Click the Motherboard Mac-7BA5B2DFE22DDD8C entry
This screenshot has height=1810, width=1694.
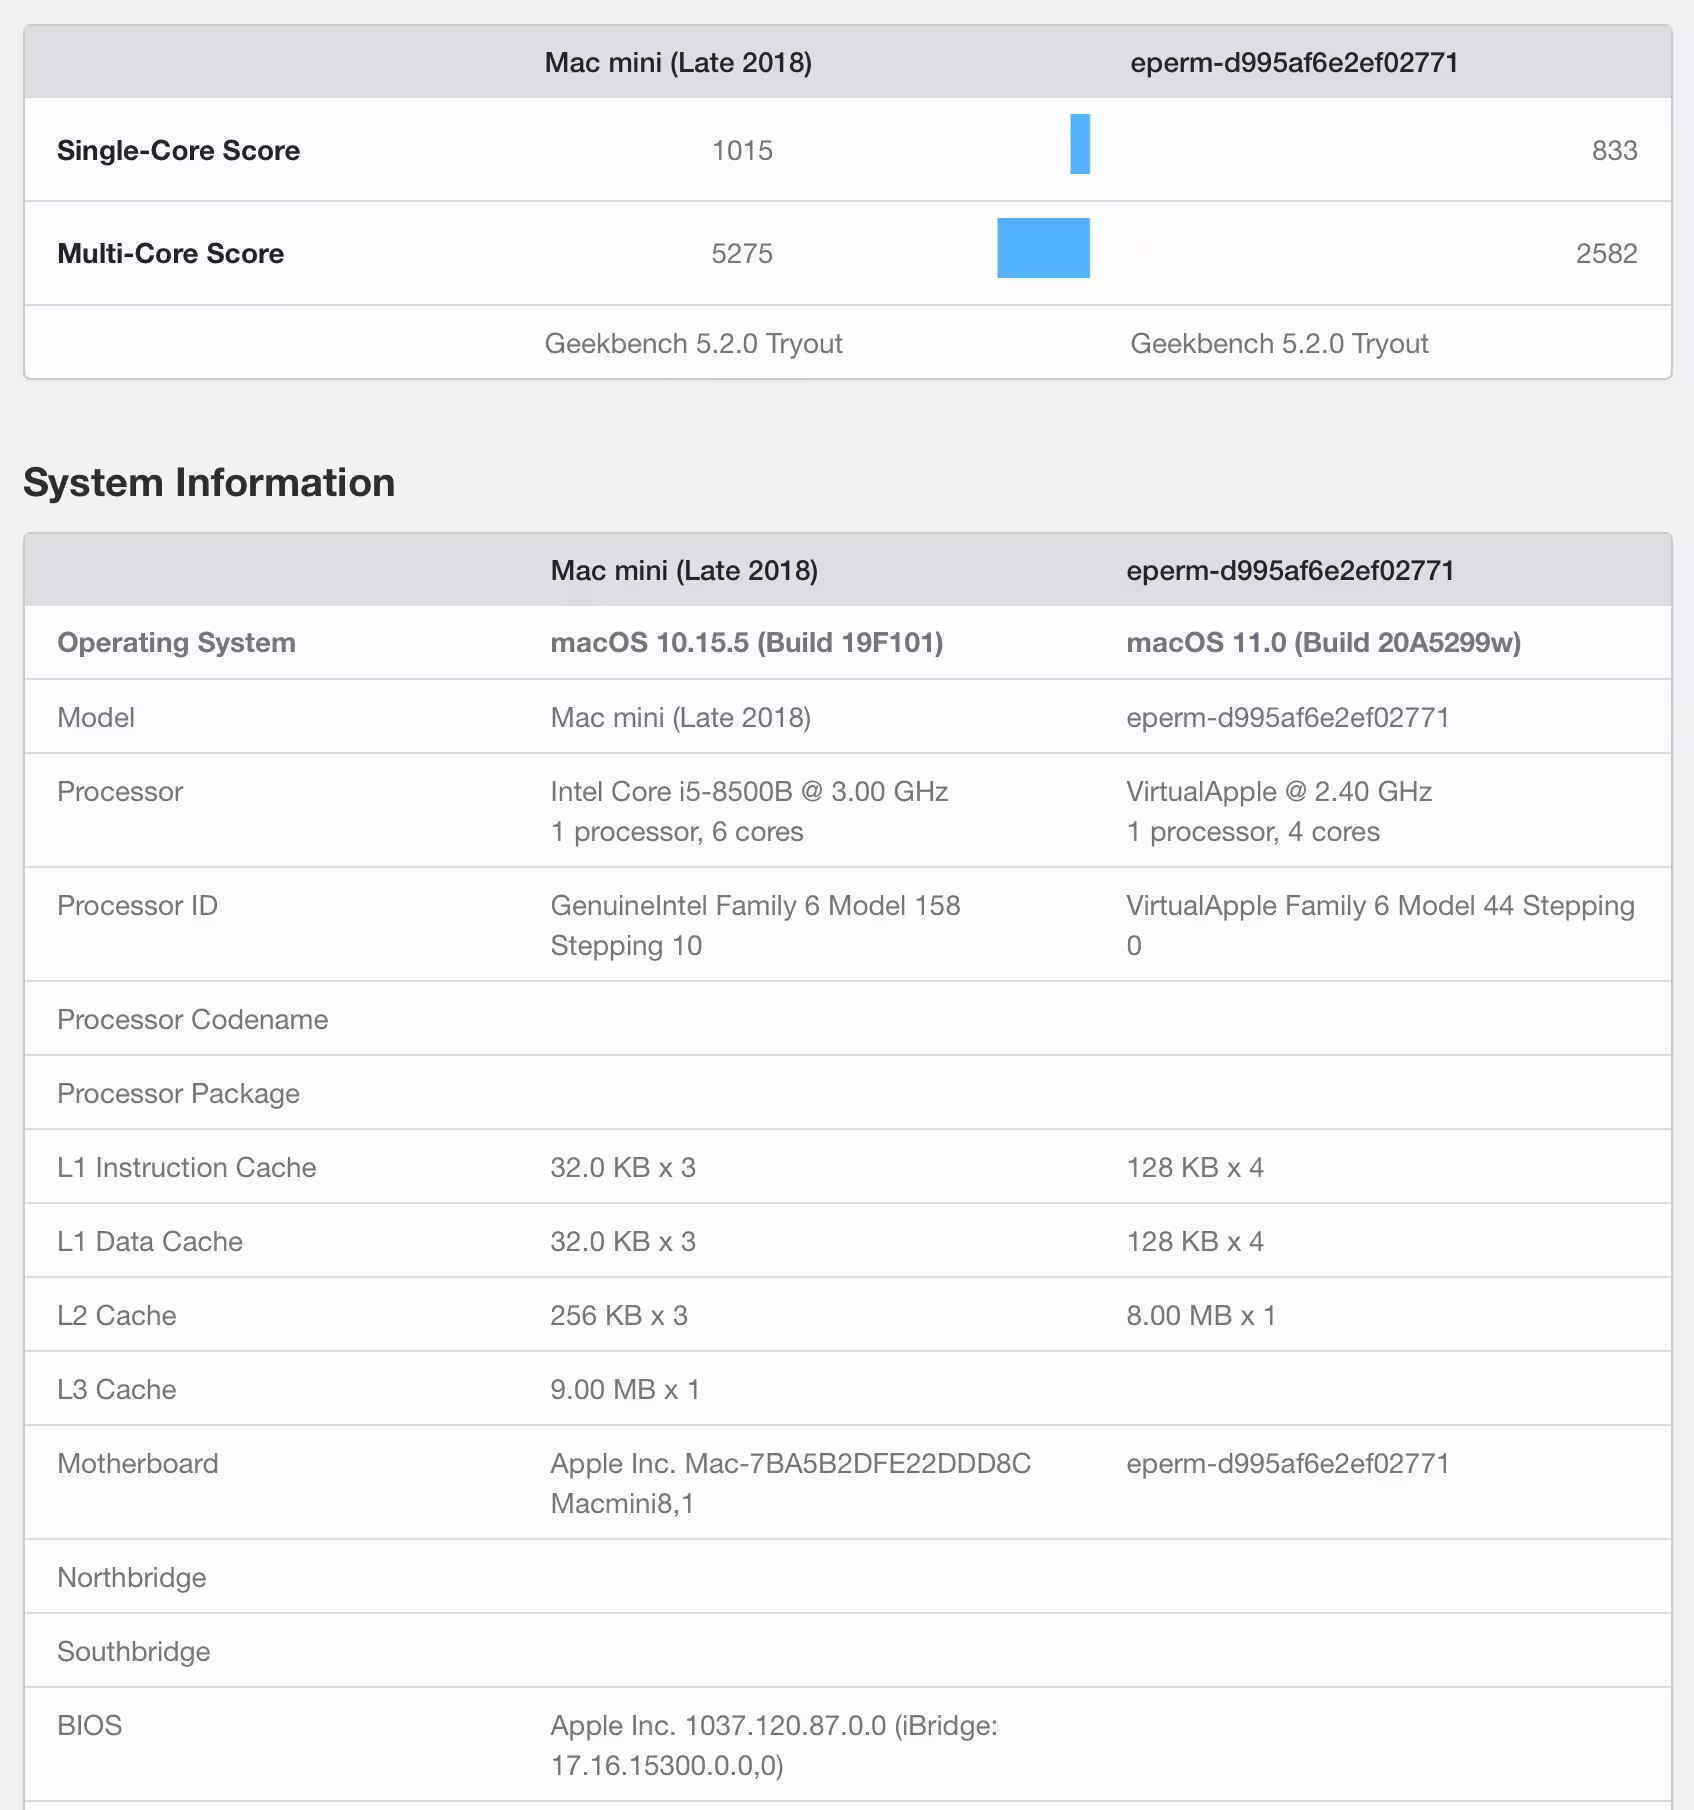[x=790, y=1483]
